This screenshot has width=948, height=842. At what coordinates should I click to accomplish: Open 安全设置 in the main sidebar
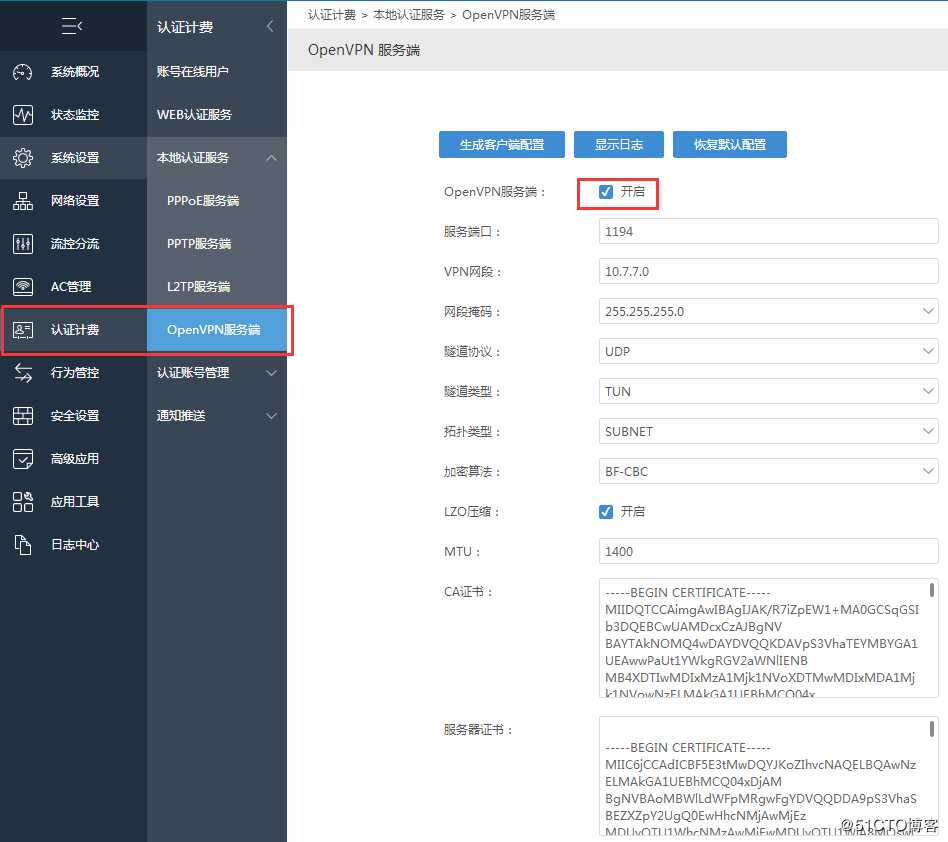pyautogui.click(x=73, y=416)
